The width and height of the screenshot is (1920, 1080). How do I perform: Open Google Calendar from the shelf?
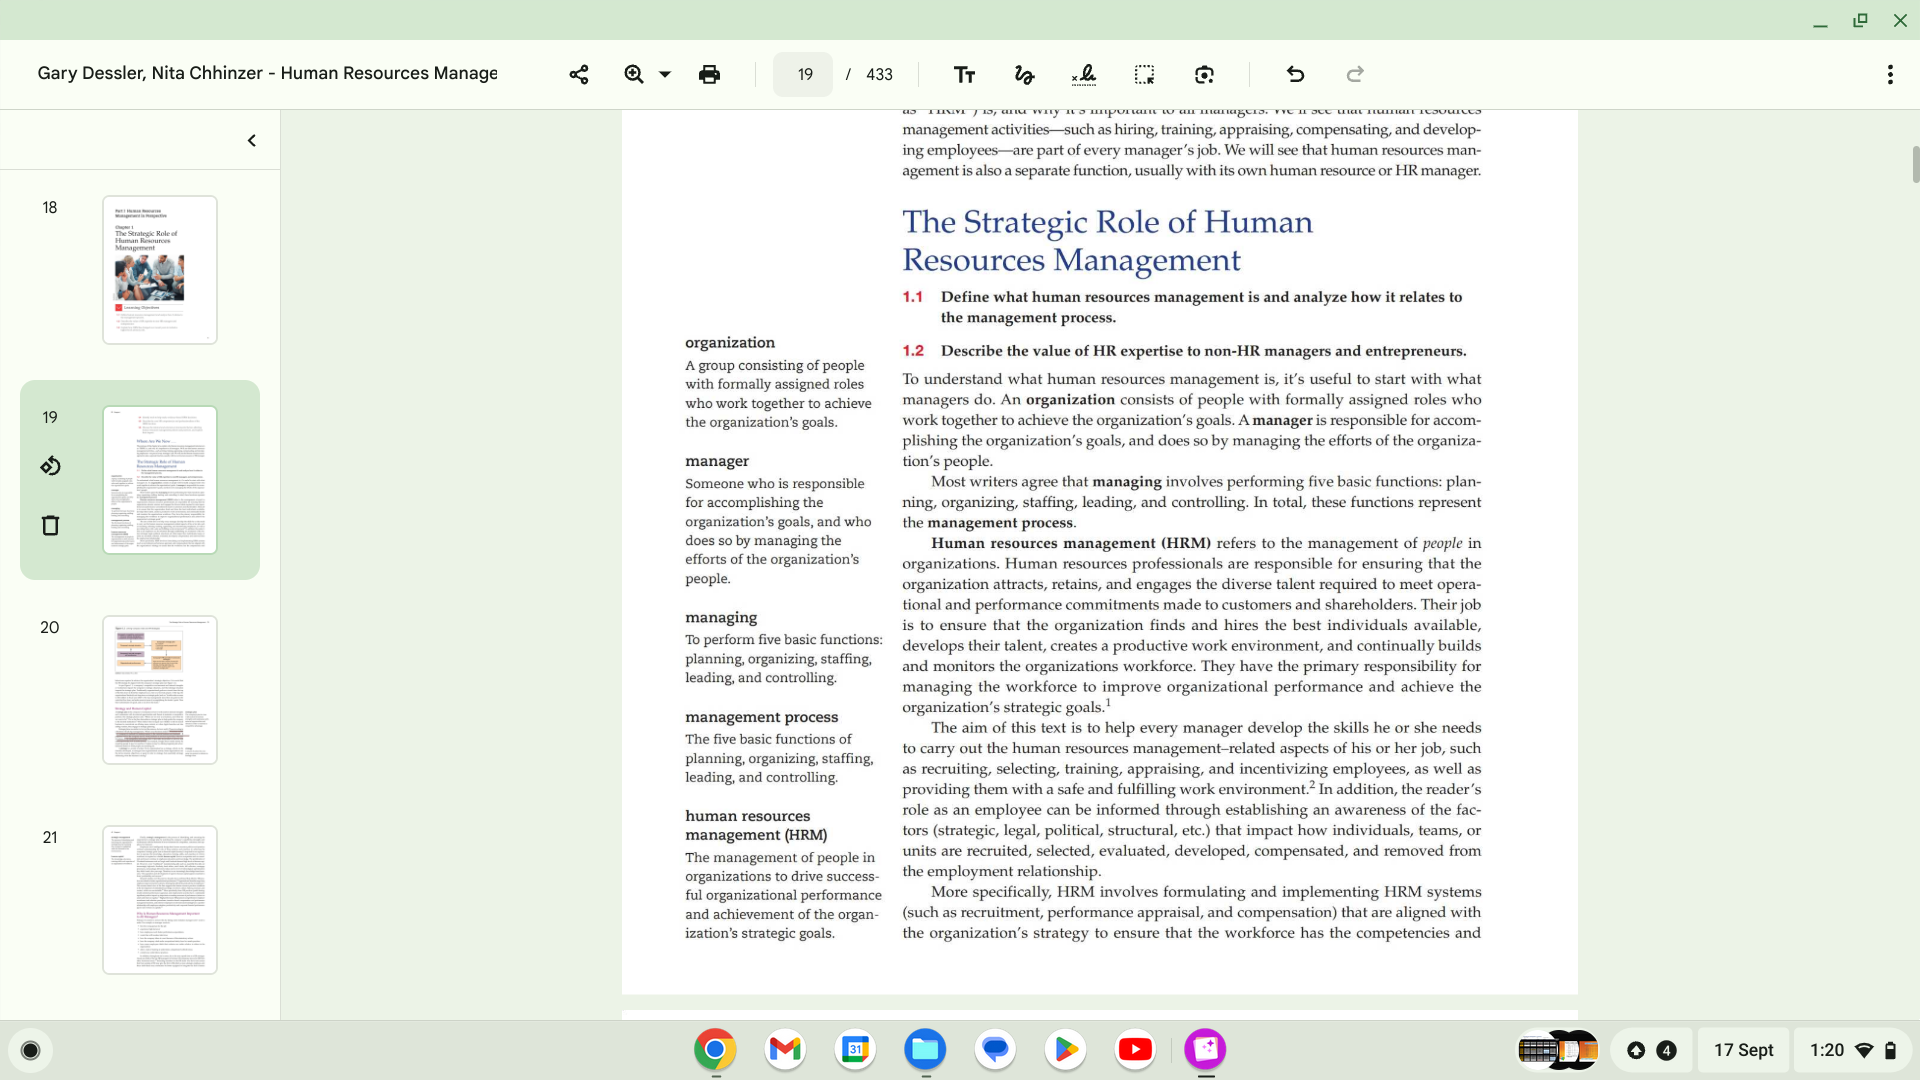point(855,1049)
